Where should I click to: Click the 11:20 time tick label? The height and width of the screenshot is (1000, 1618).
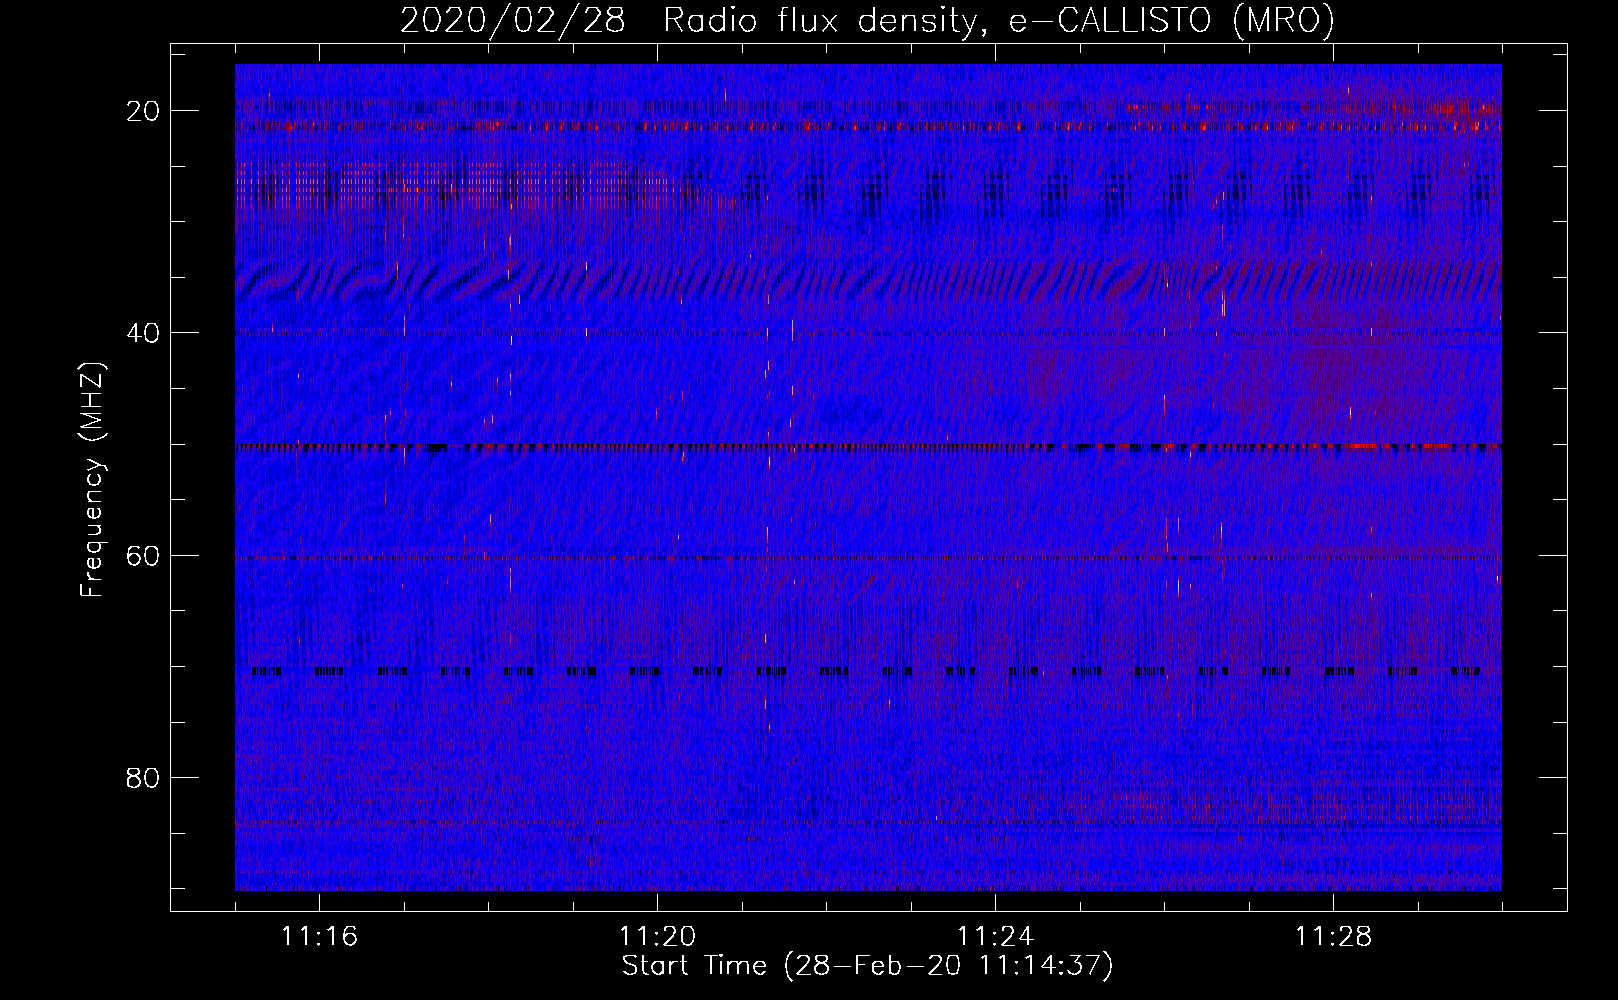coord(658,937)
